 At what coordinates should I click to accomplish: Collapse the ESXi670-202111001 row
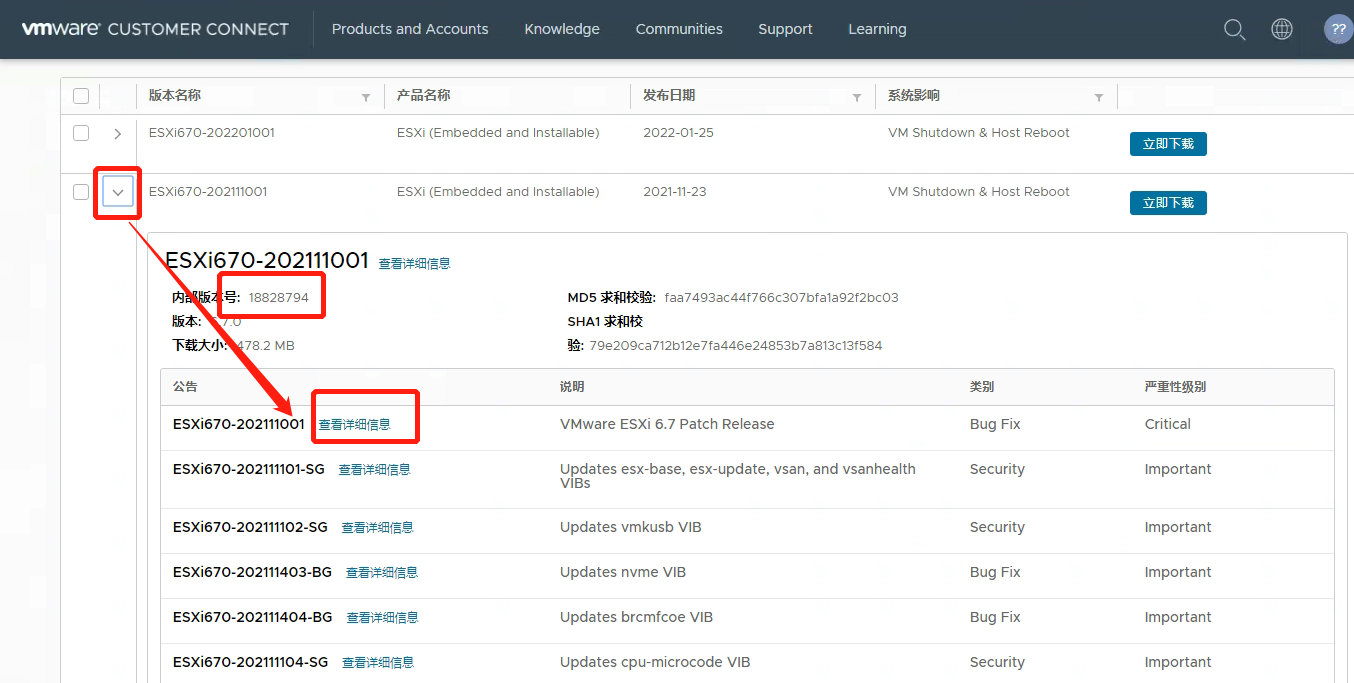tap(118, 192)
